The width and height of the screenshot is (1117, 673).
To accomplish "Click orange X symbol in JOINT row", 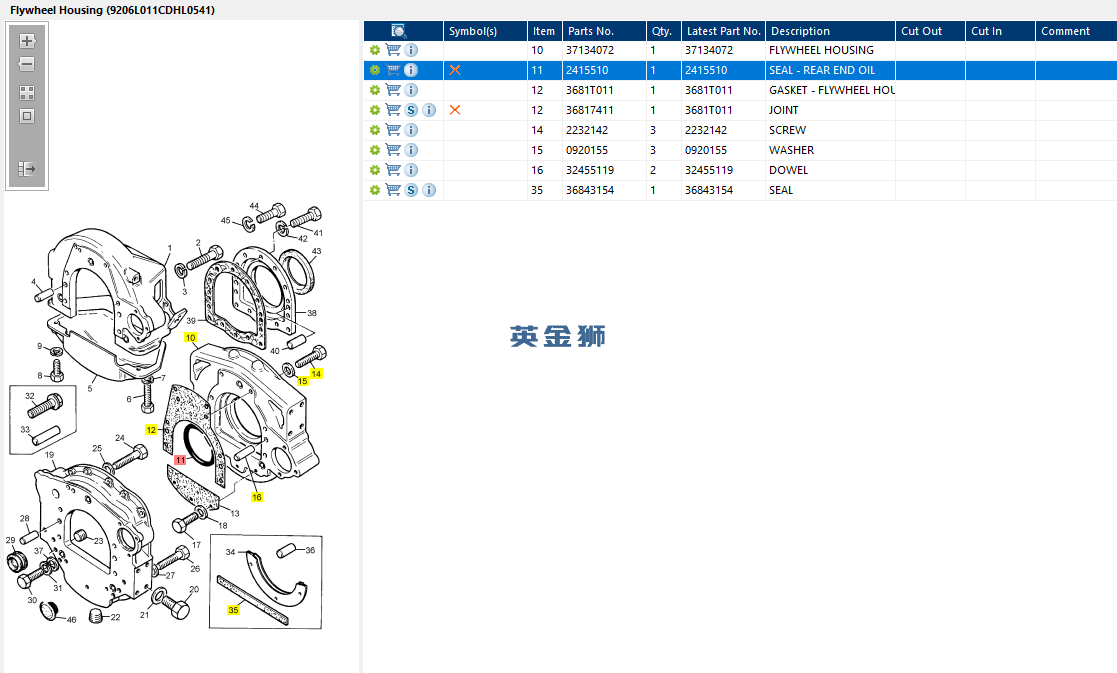I will click(x=454, y=110).
